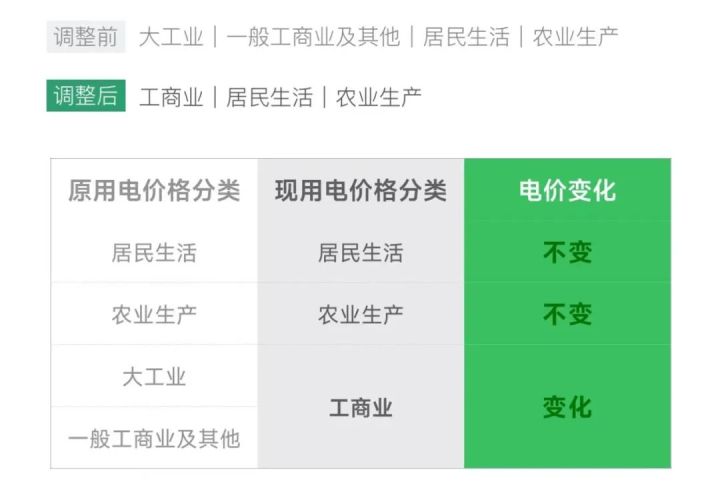Click the 现用电价格分类 column header
This screenshot has height=496, width=720.
360,191
